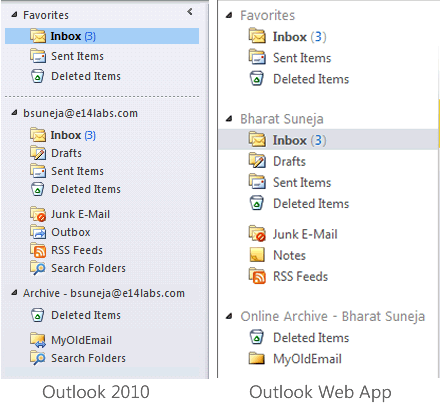The width and height of the screenshot is (446, 404).
Task: Click the Junk E-Mail folder icon in Outlook 2010
Action: (x=38, y=214)
